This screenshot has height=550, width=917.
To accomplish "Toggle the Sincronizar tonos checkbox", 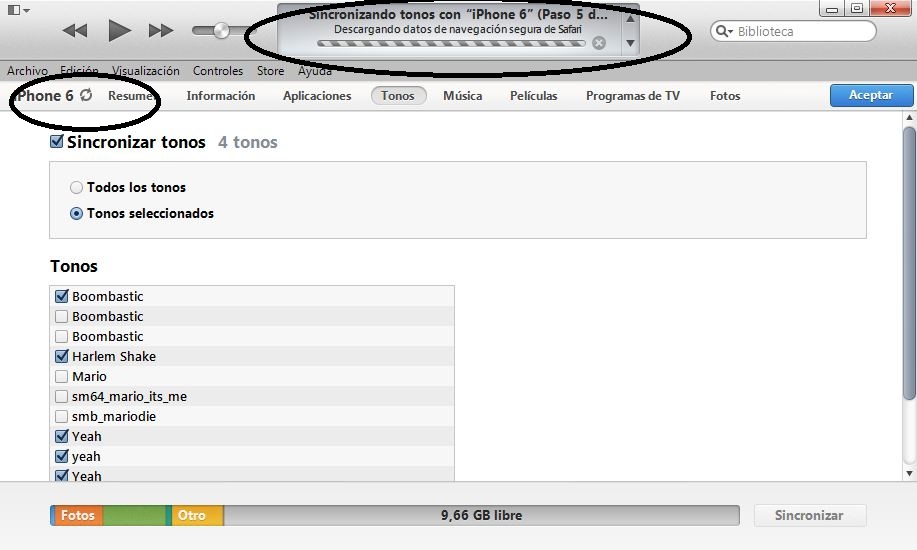I will (57, 142).
